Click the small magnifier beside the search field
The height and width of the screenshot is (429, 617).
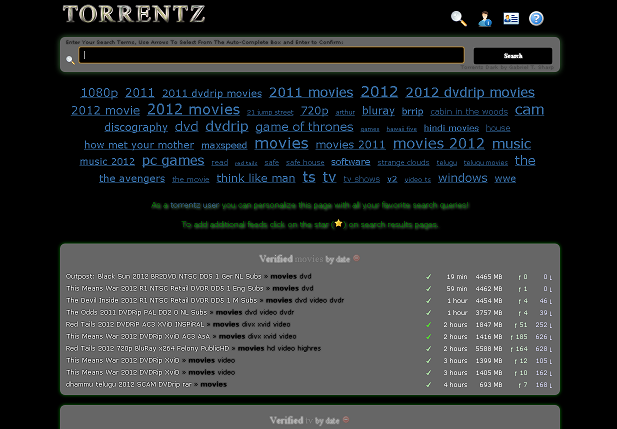[70, 60]
